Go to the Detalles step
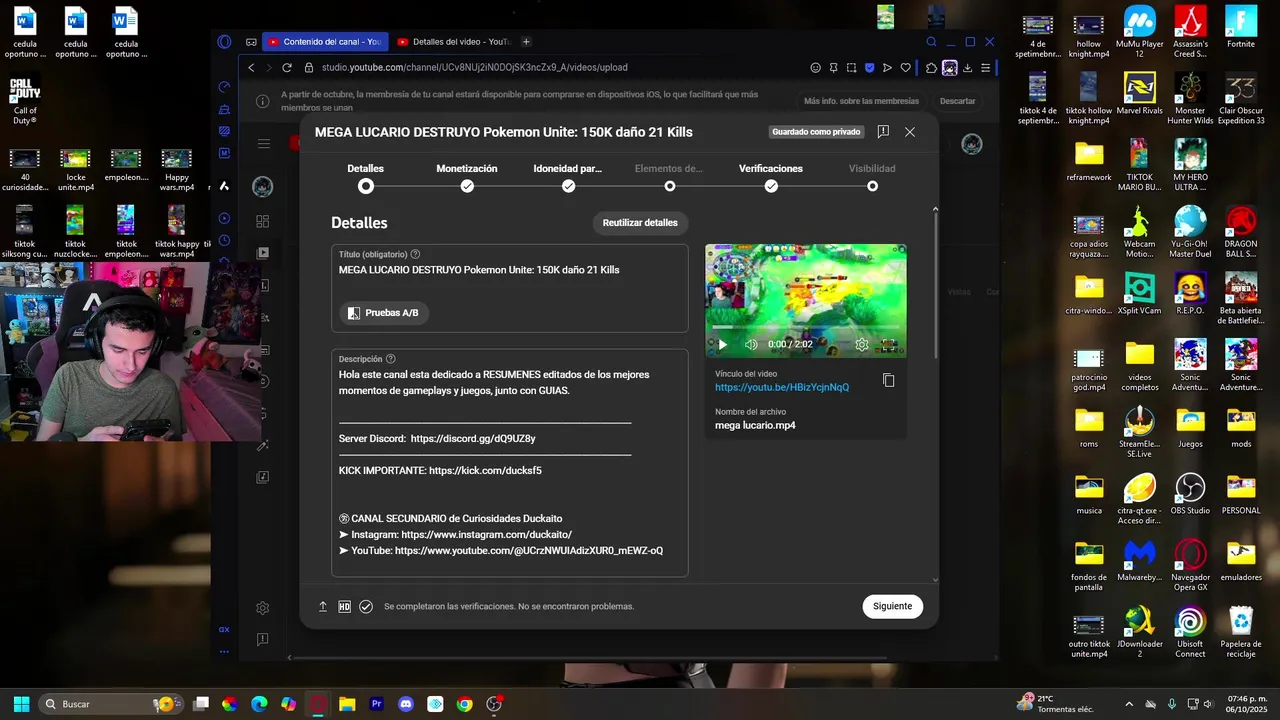The width and height of the screenshot is (1280, 720). tap(366, 177)
